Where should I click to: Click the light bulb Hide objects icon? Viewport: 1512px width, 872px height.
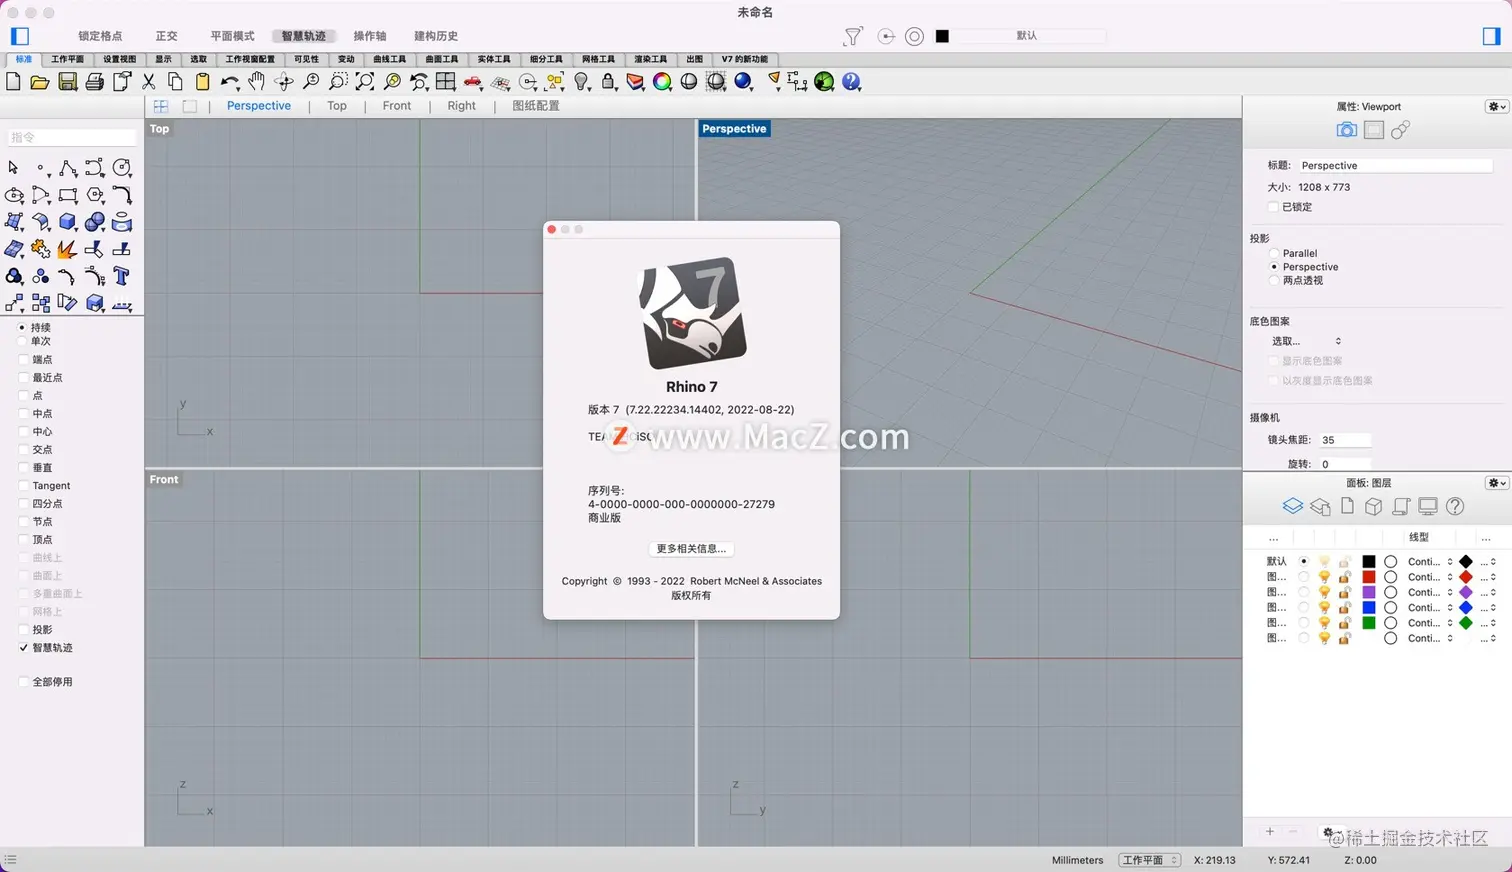click(581, 82)
